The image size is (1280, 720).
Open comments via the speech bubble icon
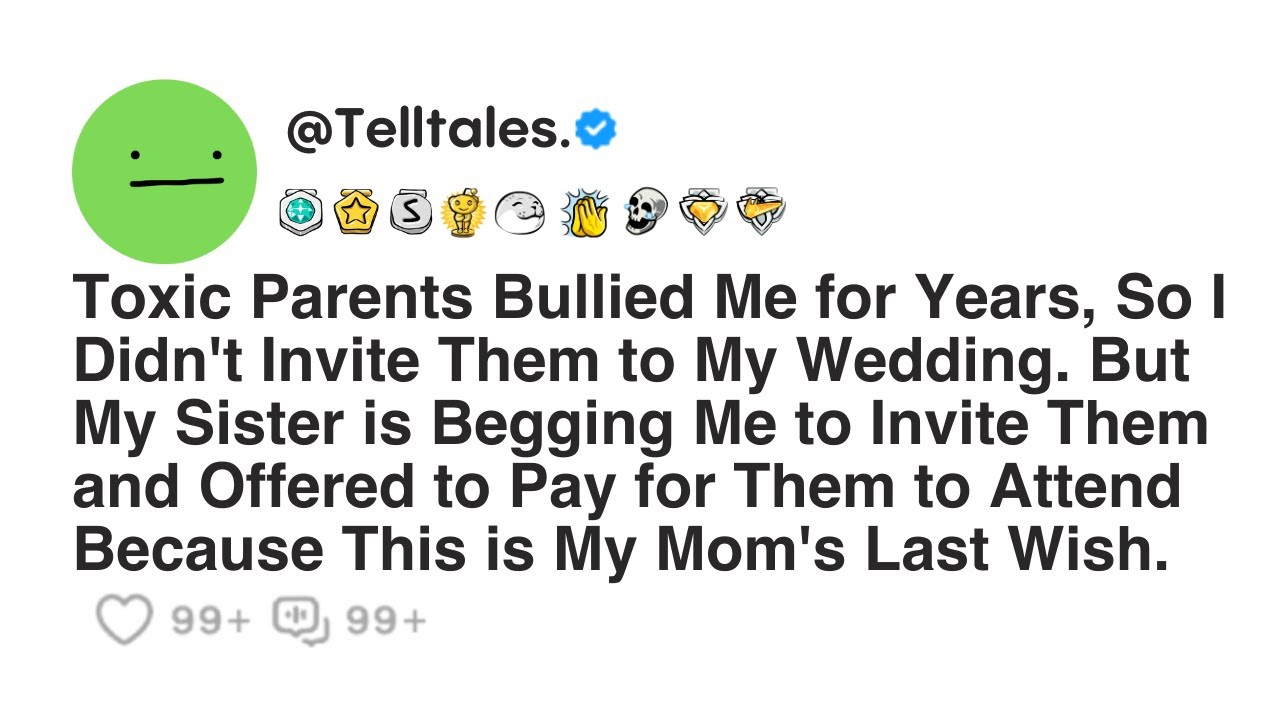pyautogui.click(x=301, y=620)
